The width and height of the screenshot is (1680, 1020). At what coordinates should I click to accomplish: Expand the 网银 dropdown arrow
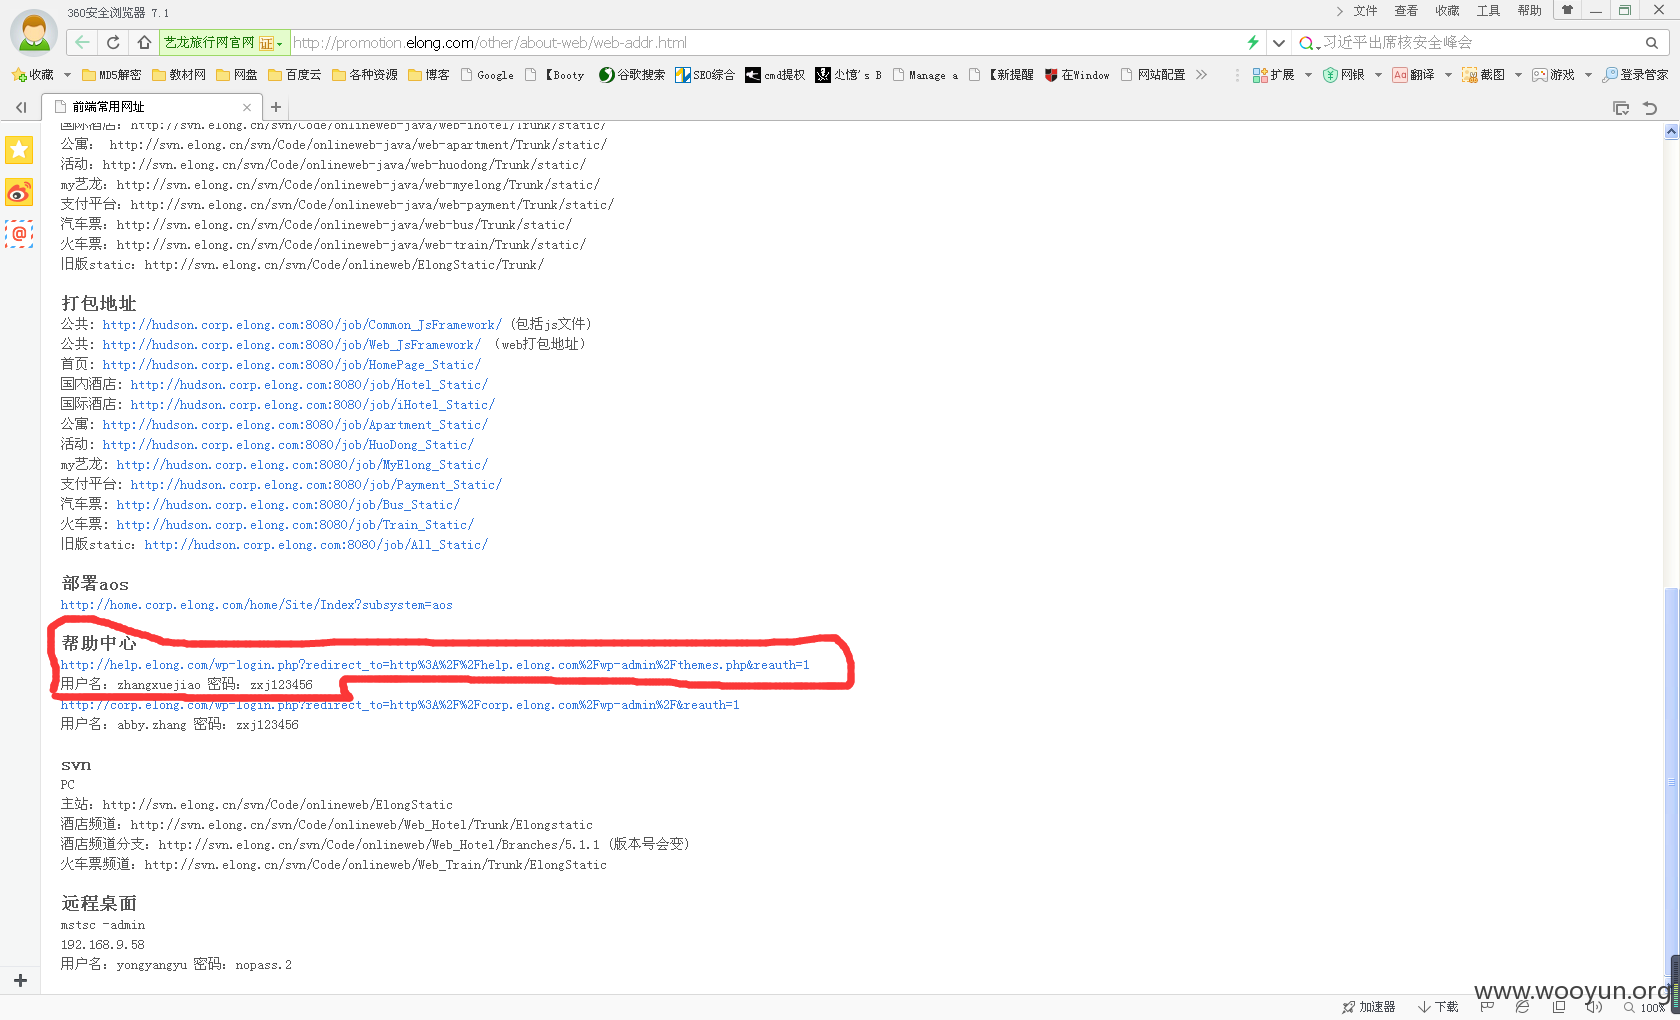point(1377,75)
